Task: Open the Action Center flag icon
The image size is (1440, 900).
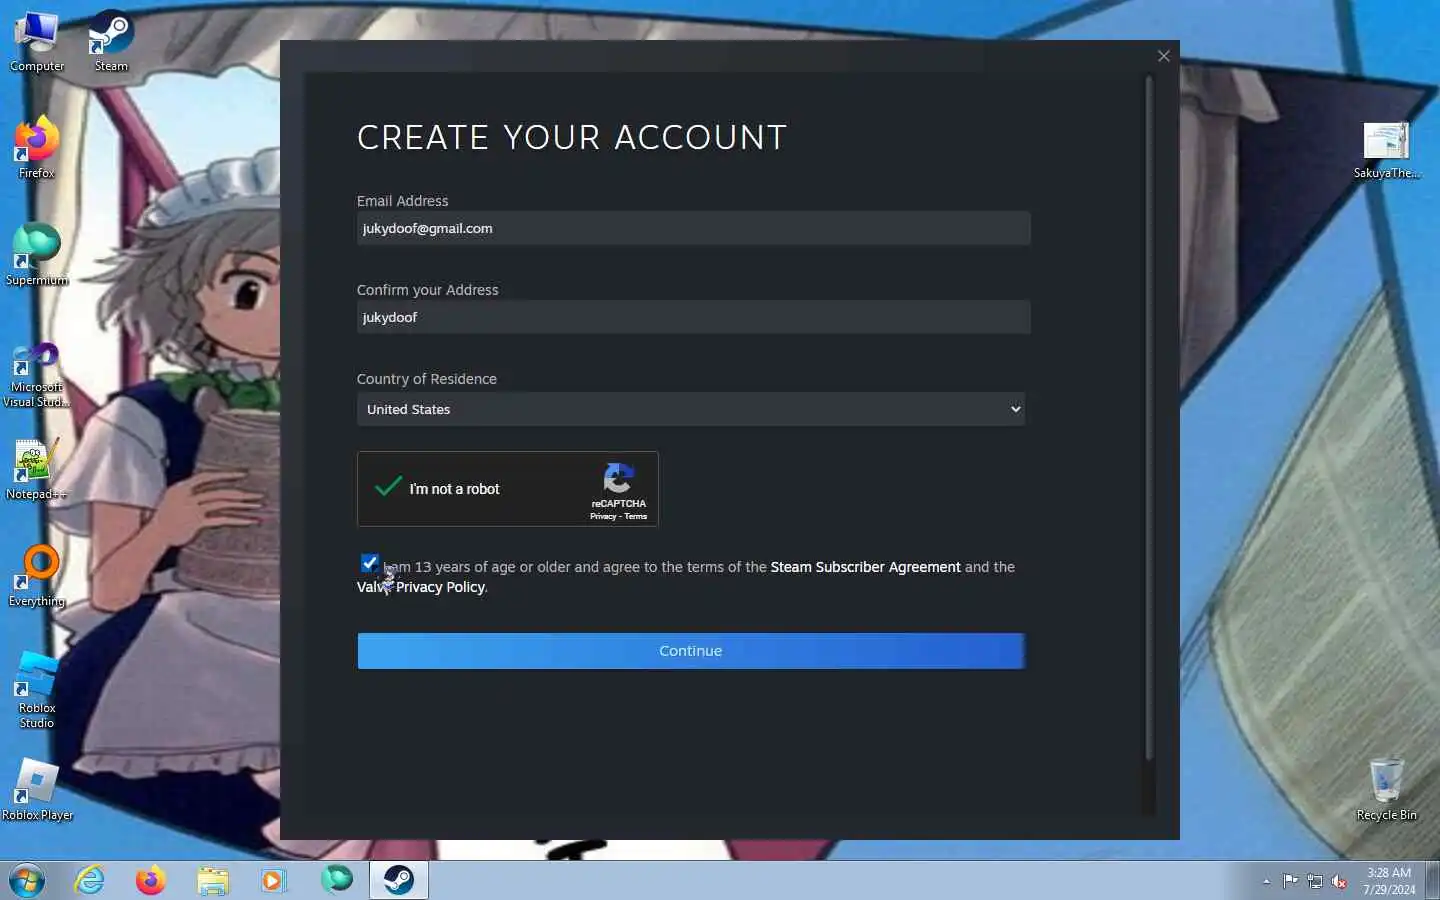Action: (1290, 881)
